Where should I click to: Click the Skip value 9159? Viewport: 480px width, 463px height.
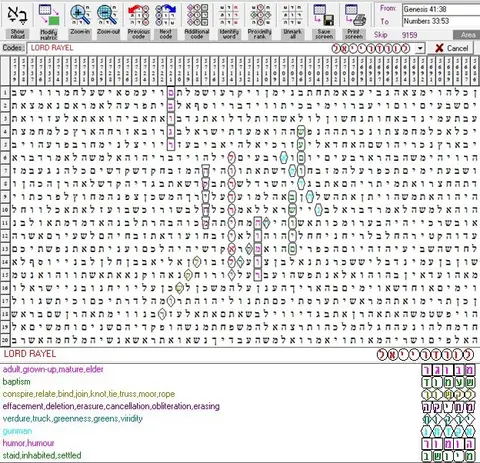409,35
